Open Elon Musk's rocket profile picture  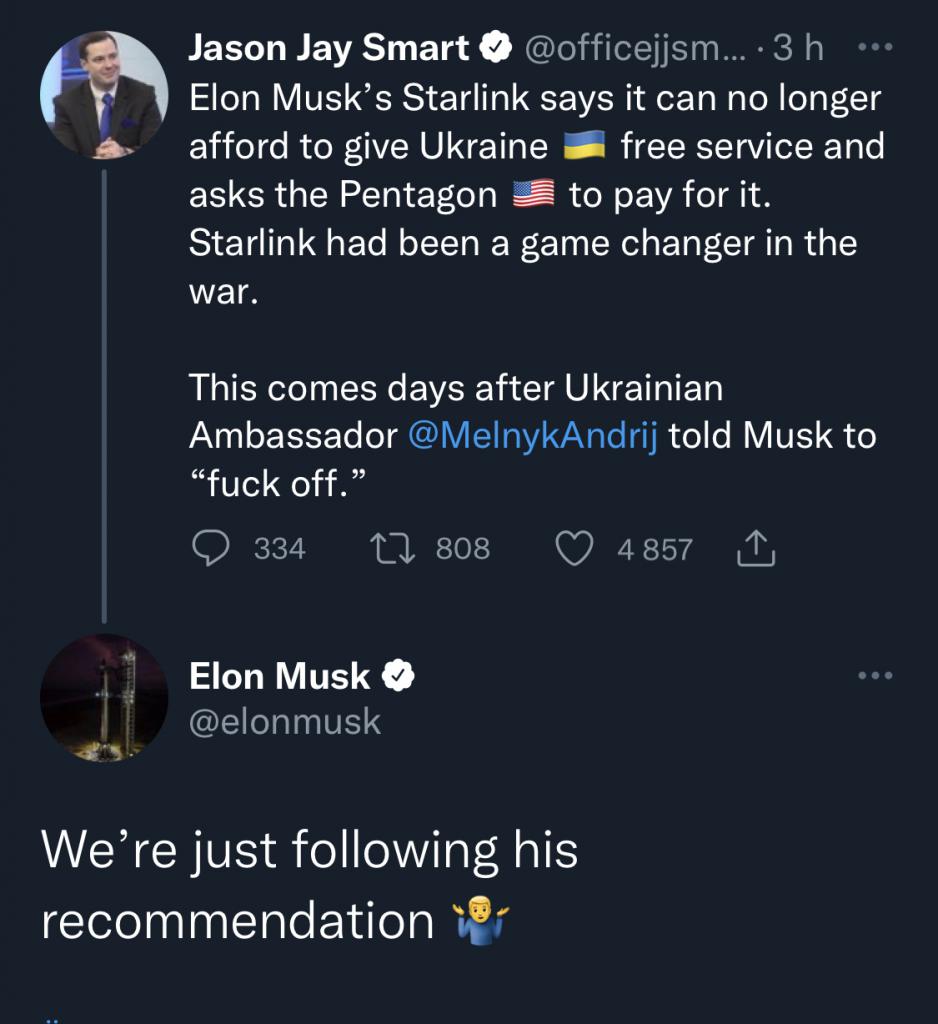coord(104,698)
